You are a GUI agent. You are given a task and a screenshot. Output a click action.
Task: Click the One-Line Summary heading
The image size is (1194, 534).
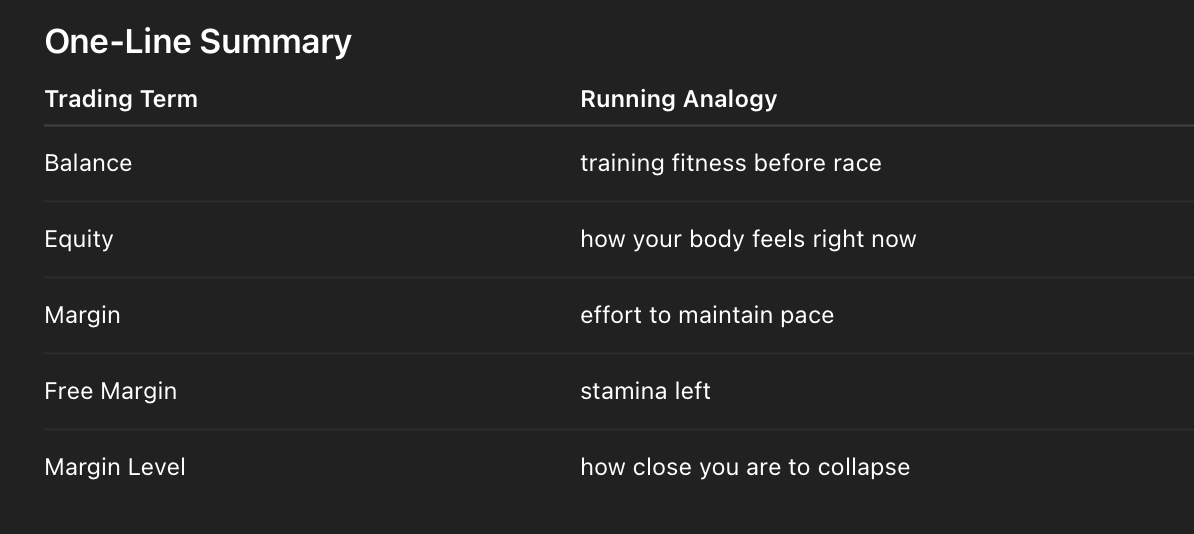[198, 42]
